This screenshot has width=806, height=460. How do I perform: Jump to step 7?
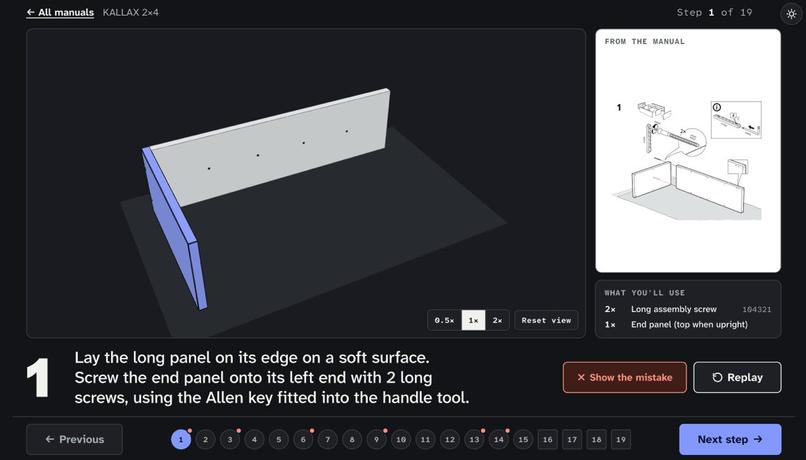coord(327,439)
